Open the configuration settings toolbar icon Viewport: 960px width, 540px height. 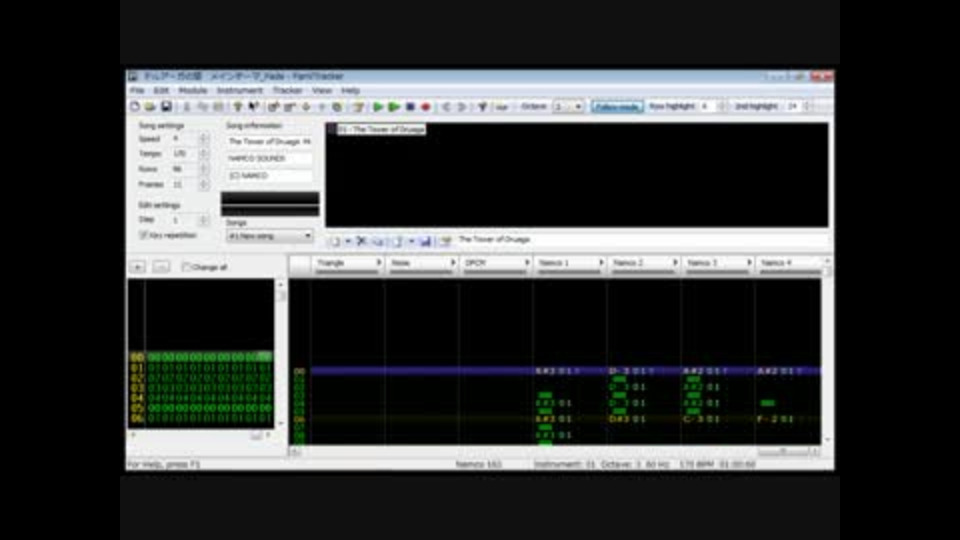coord(482,107)
